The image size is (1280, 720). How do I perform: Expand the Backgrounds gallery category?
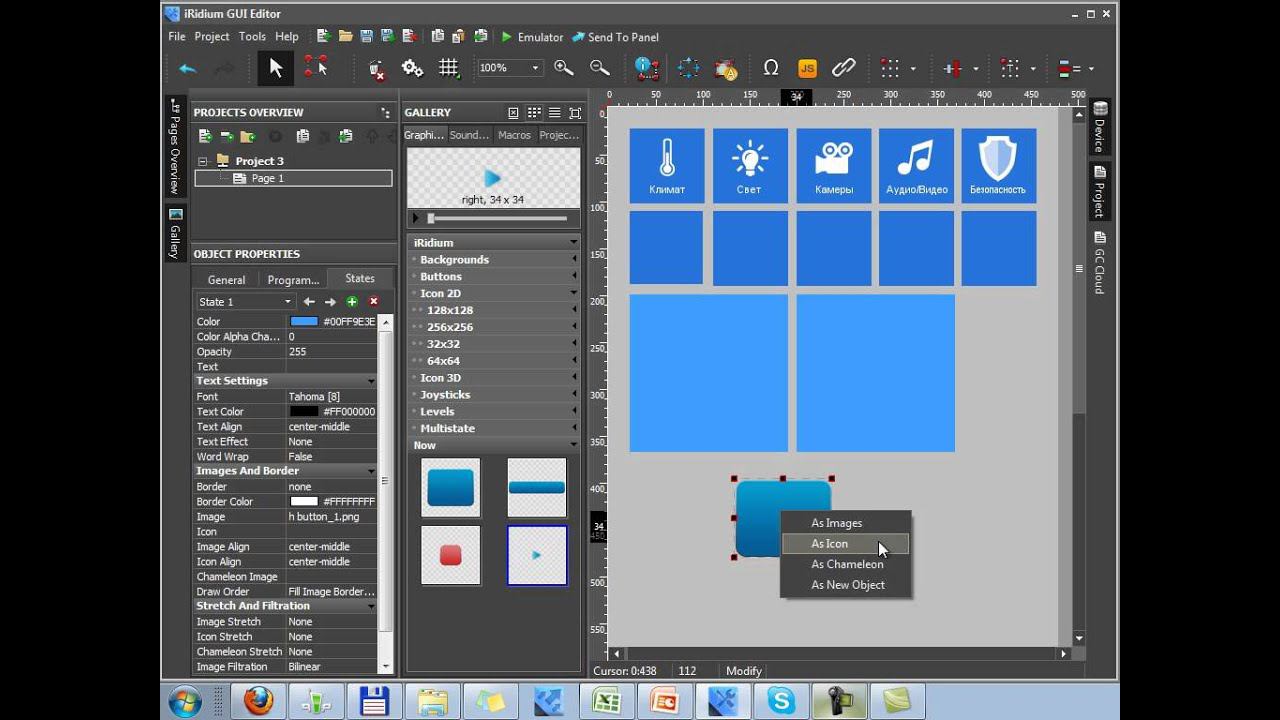tap(454, 260)
